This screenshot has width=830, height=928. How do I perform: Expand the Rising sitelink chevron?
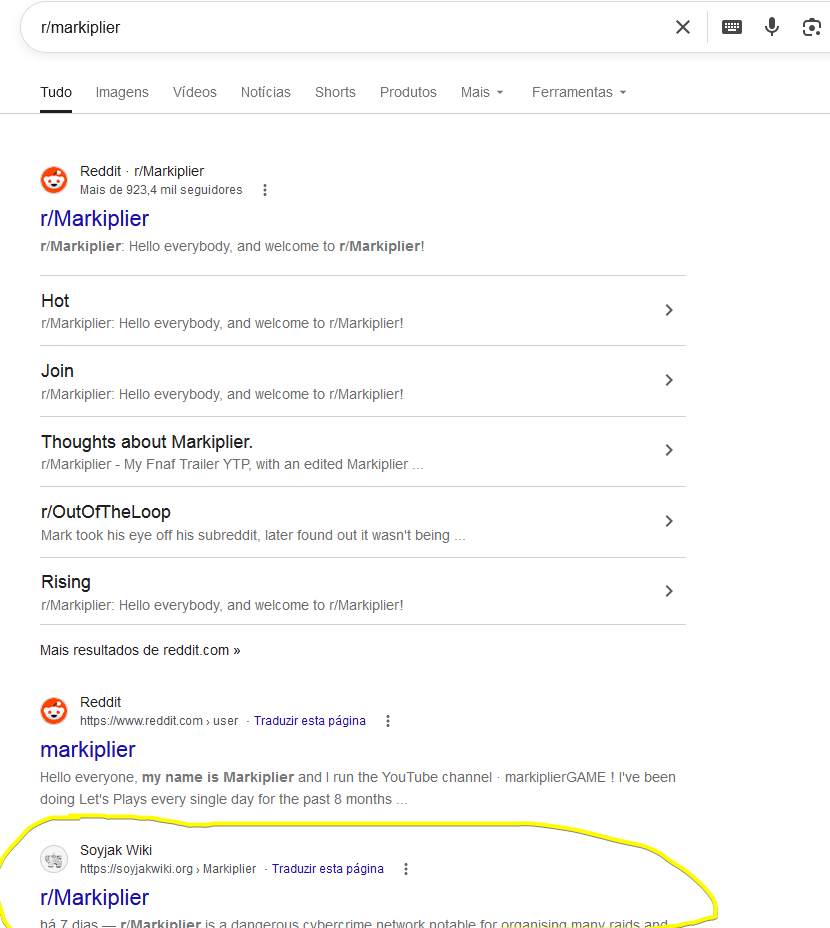point(669,591)
